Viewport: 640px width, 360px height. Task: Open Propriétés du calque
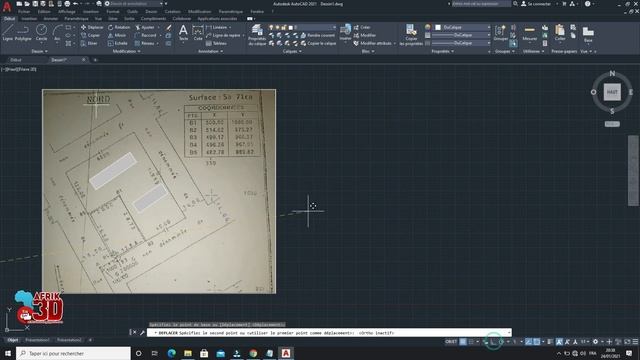point(257,34)
